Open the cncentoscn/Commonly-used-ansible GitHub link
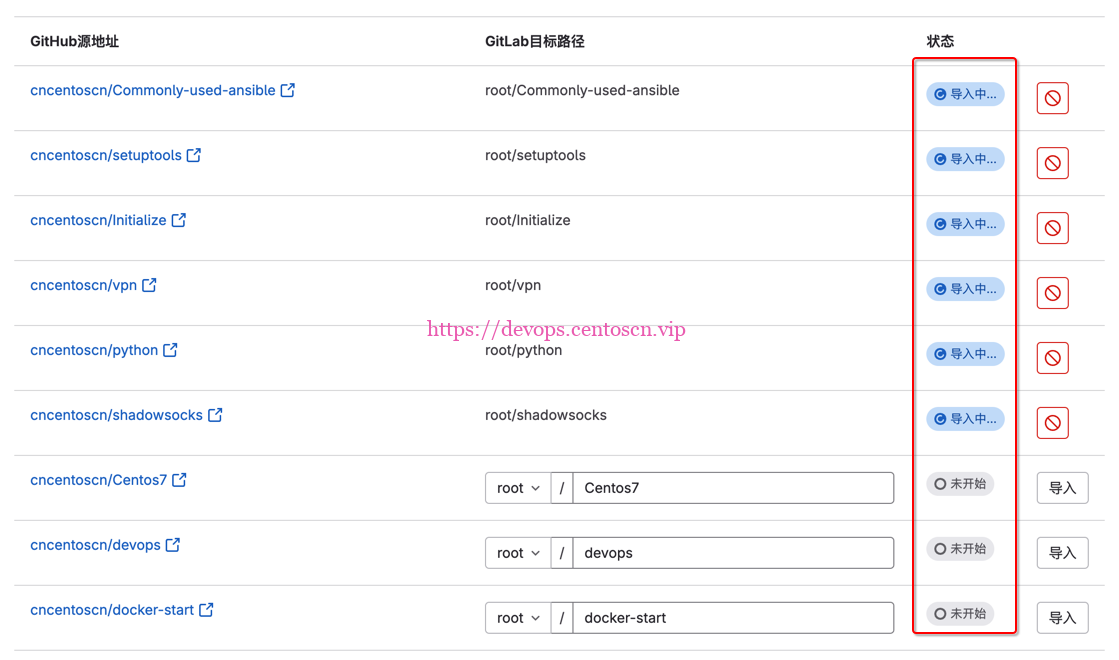 (153, 90)
